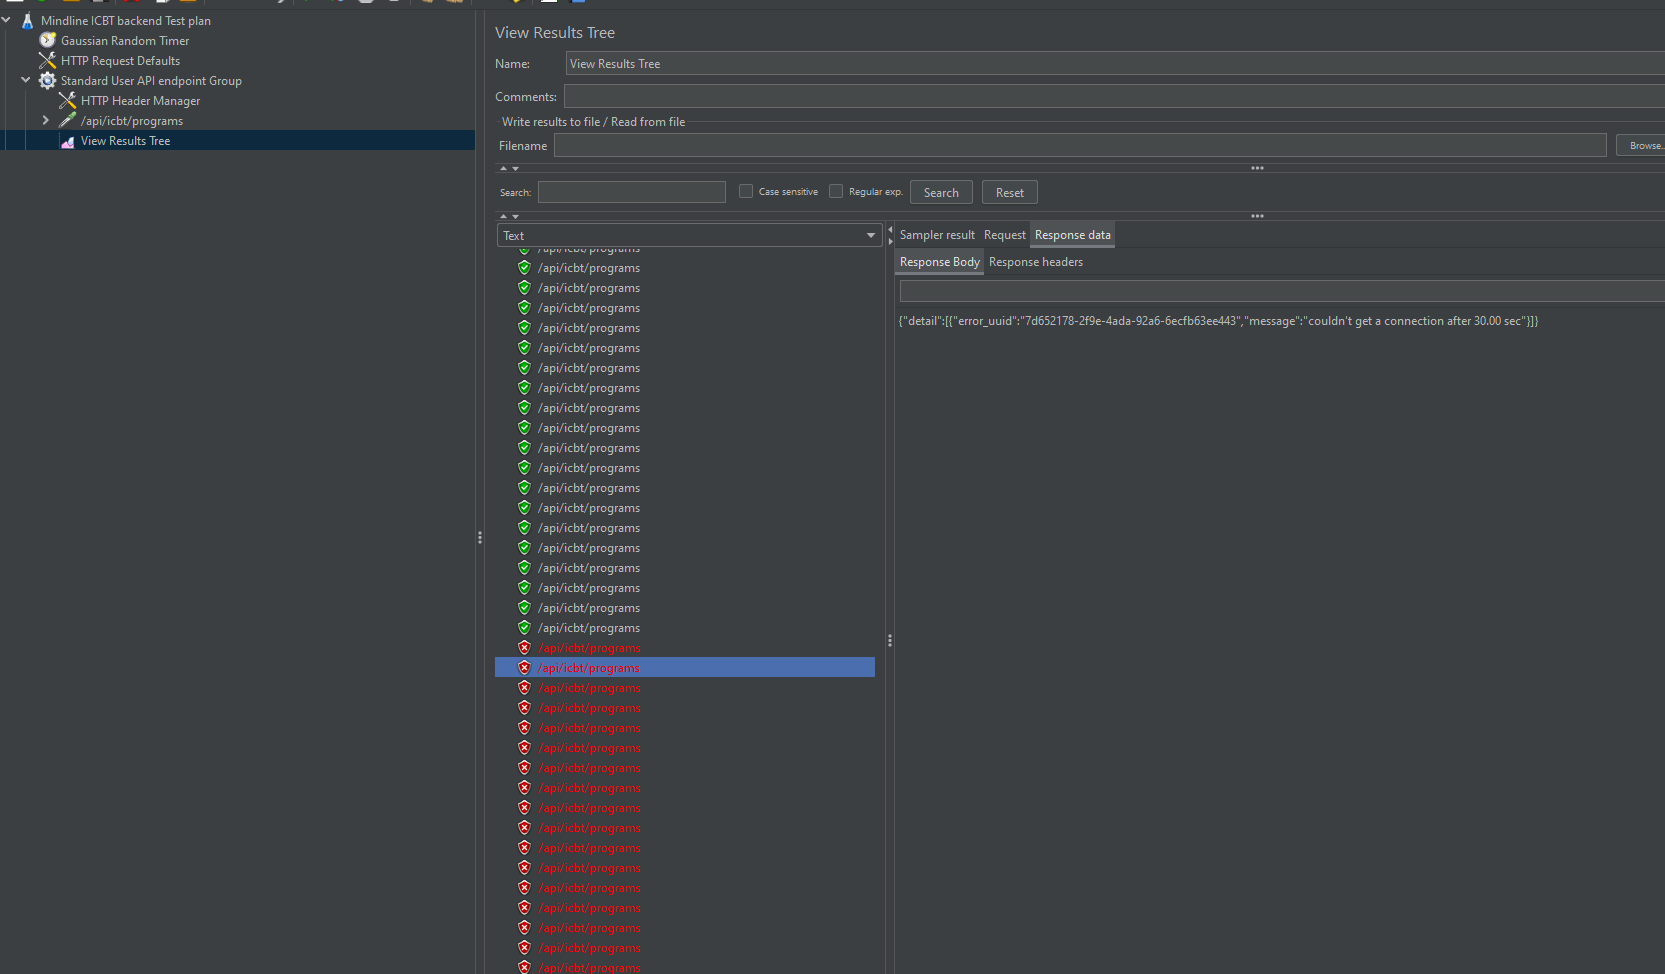Click the response body JSON error message text
Image resolution: width=1665 pixels, height=974 pixels.
tap(1218, 321)
